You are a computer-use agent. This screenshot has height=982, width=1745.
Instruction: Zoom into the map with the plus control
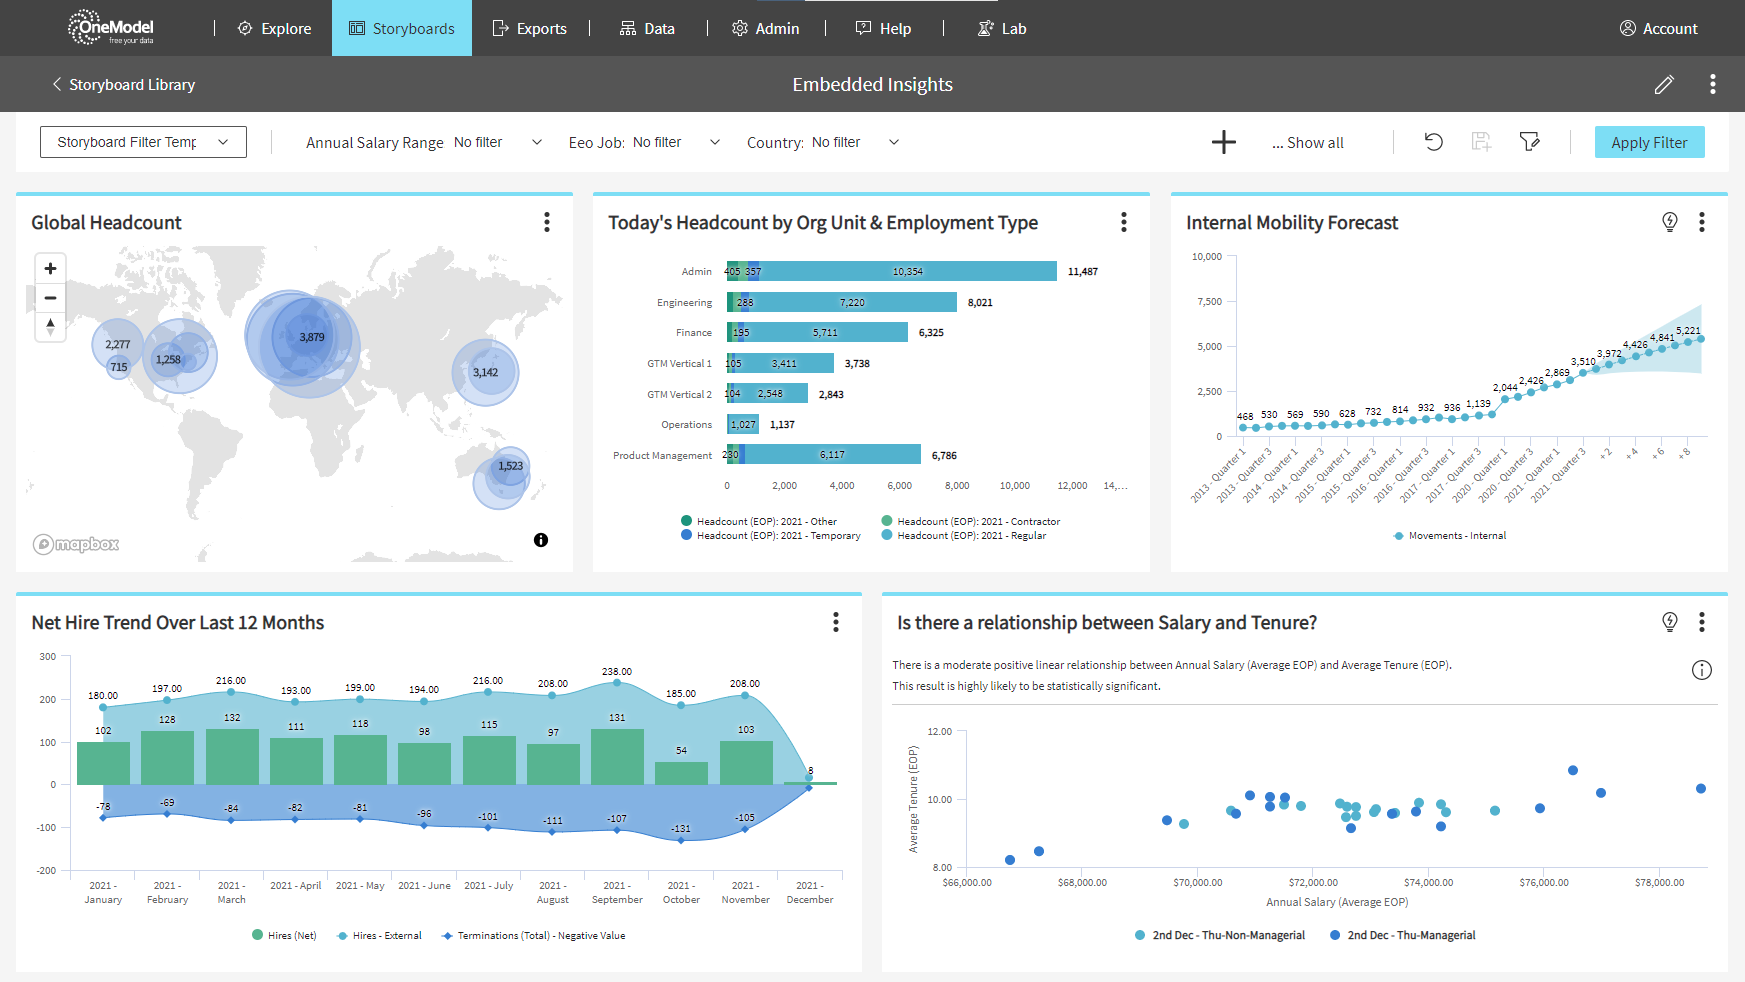(50, 267)
